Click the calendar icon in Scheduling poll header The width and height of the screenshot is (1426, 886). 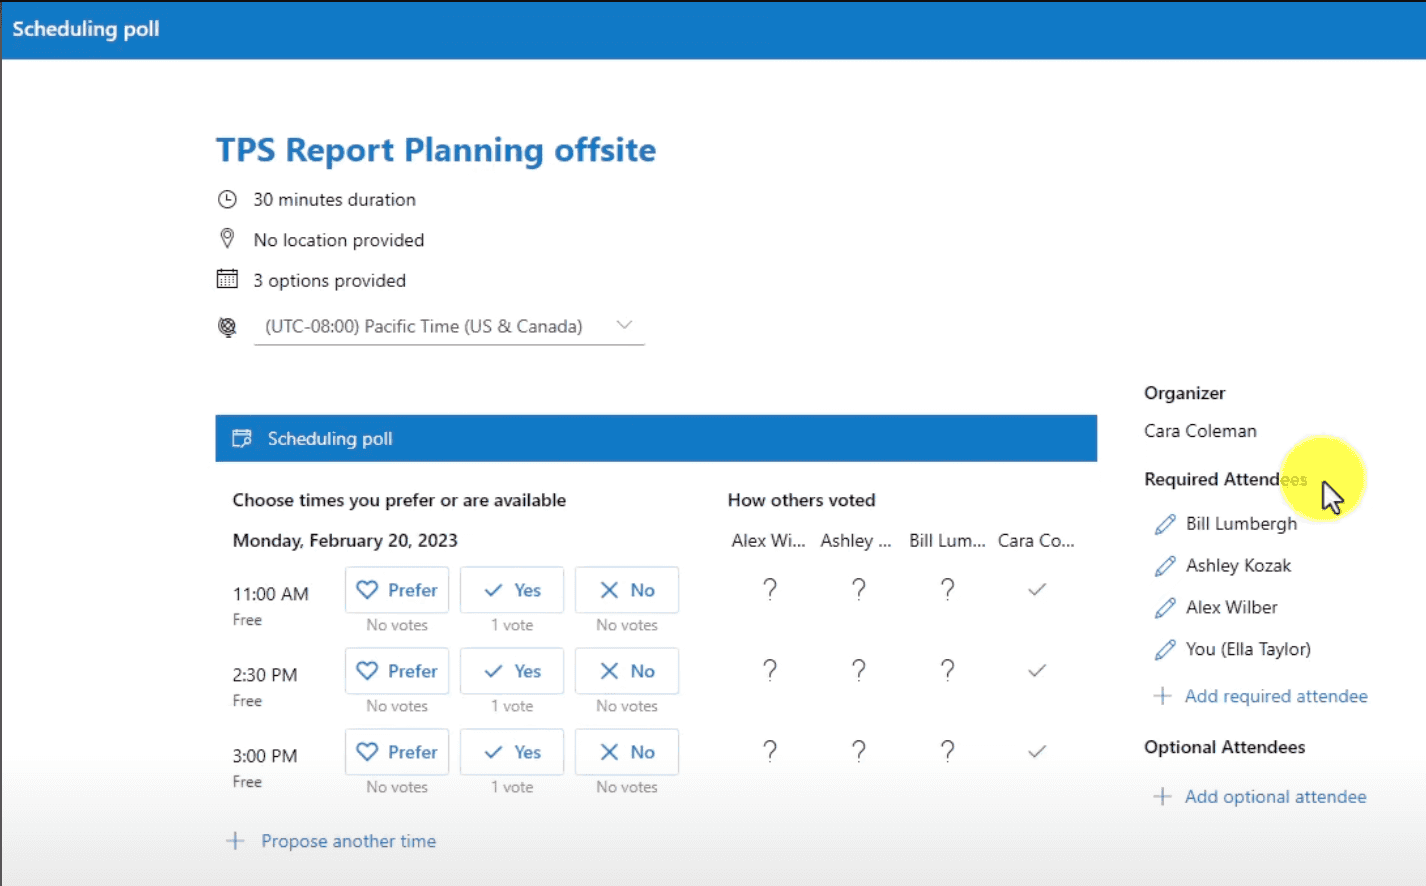coord(242,439)
